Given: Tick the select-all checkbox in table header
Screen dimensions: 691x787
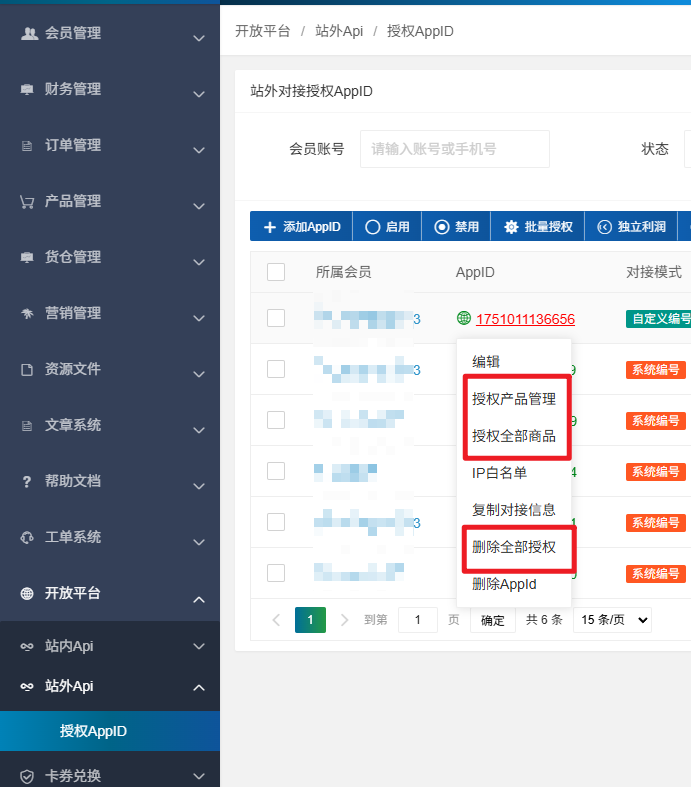Looking at the screenshot, I should coord(276,272).
